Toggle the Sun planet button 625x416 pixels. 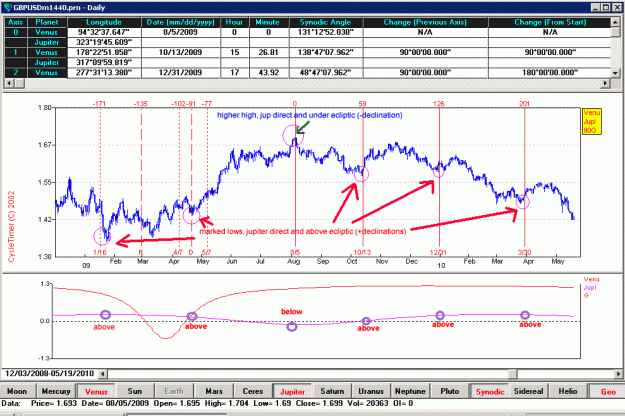(135, 391)
